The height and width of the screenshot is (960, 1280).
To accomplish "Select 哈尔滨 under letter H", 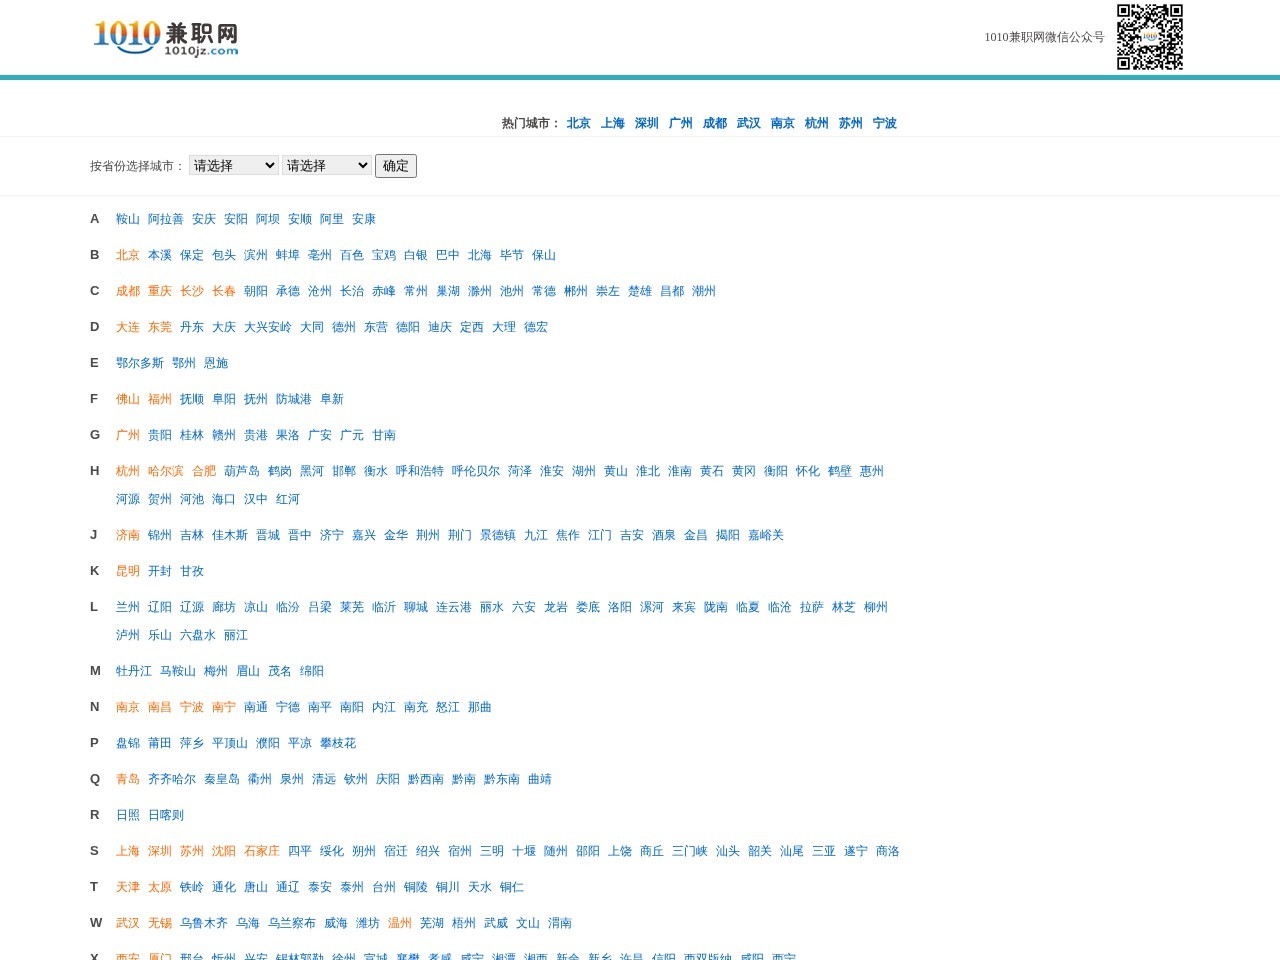I will click(164, 471).
